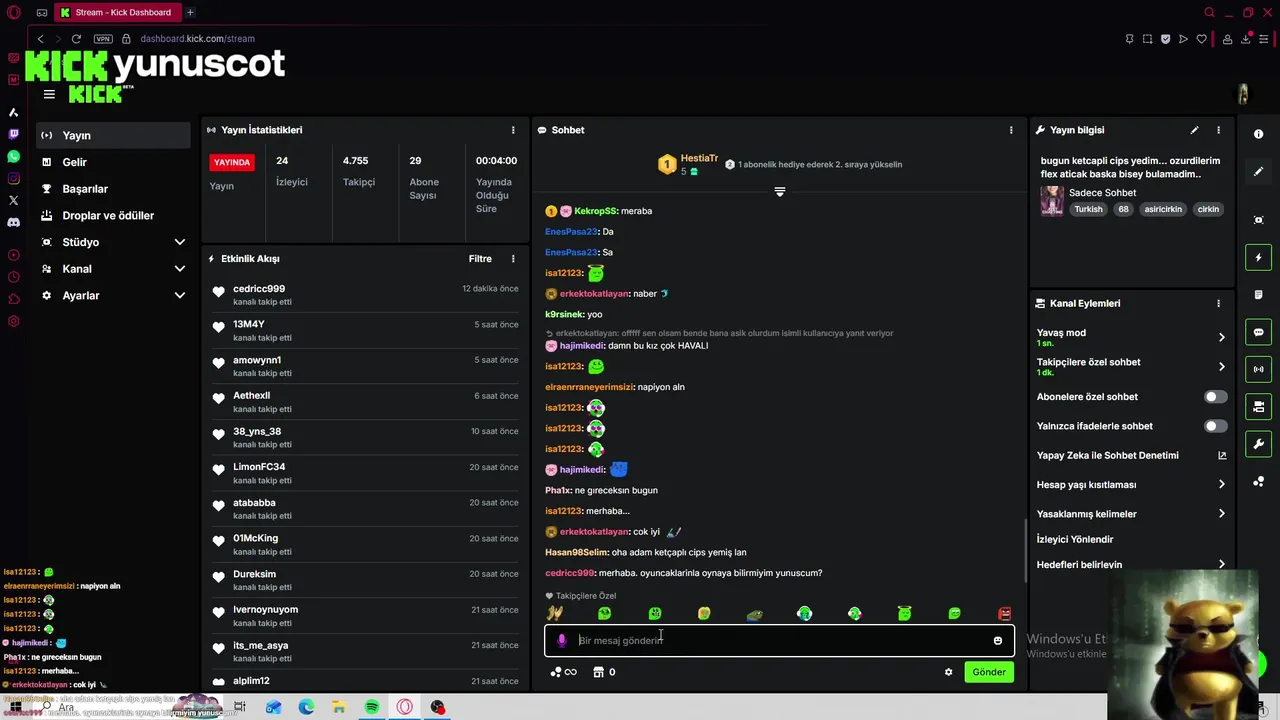Click the note document icon in right toolbar

tap(1258, 295)
